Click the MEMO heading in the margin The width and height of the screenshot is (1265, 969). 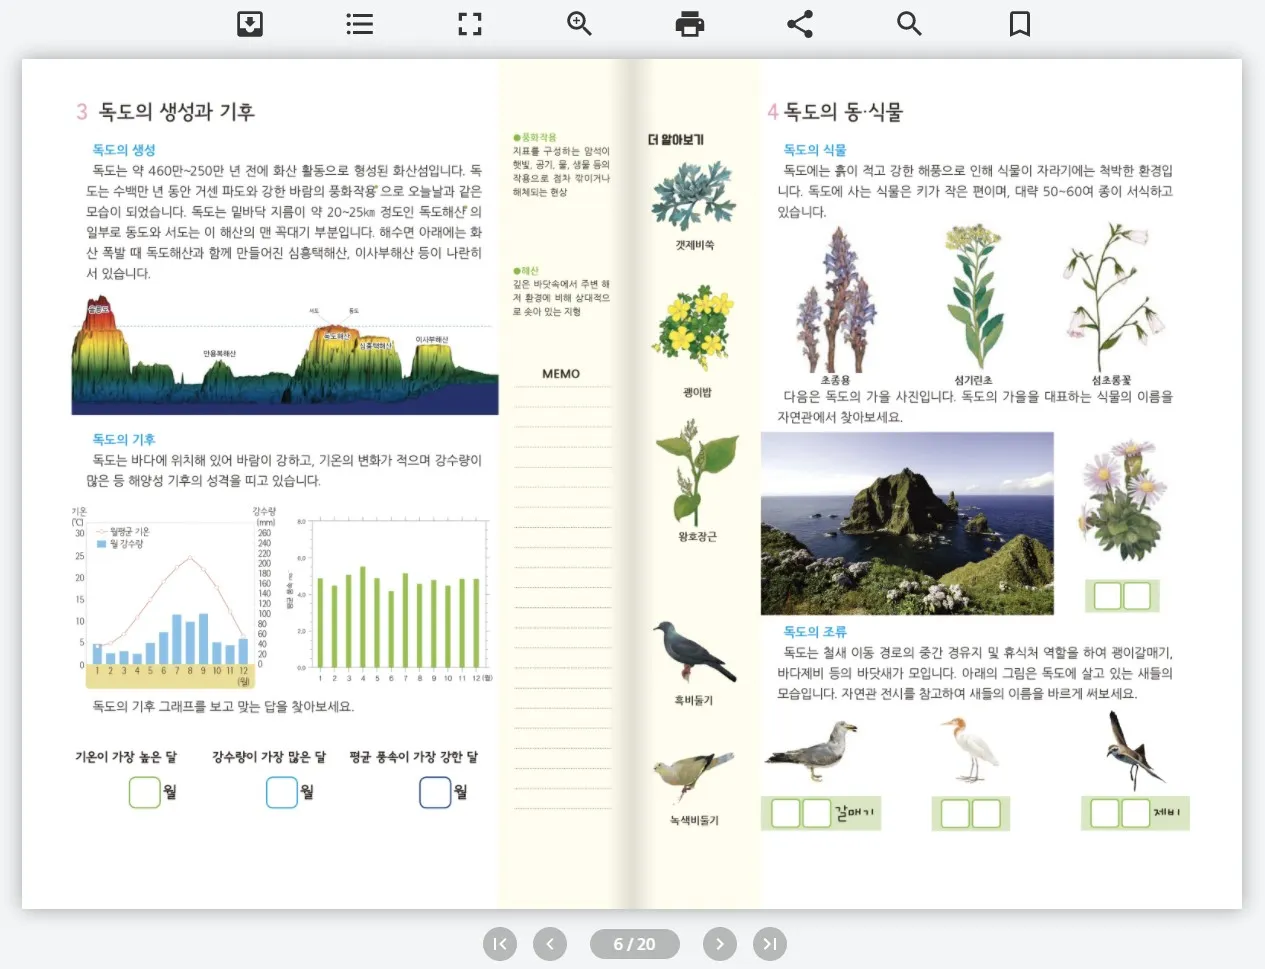(561, 374)
